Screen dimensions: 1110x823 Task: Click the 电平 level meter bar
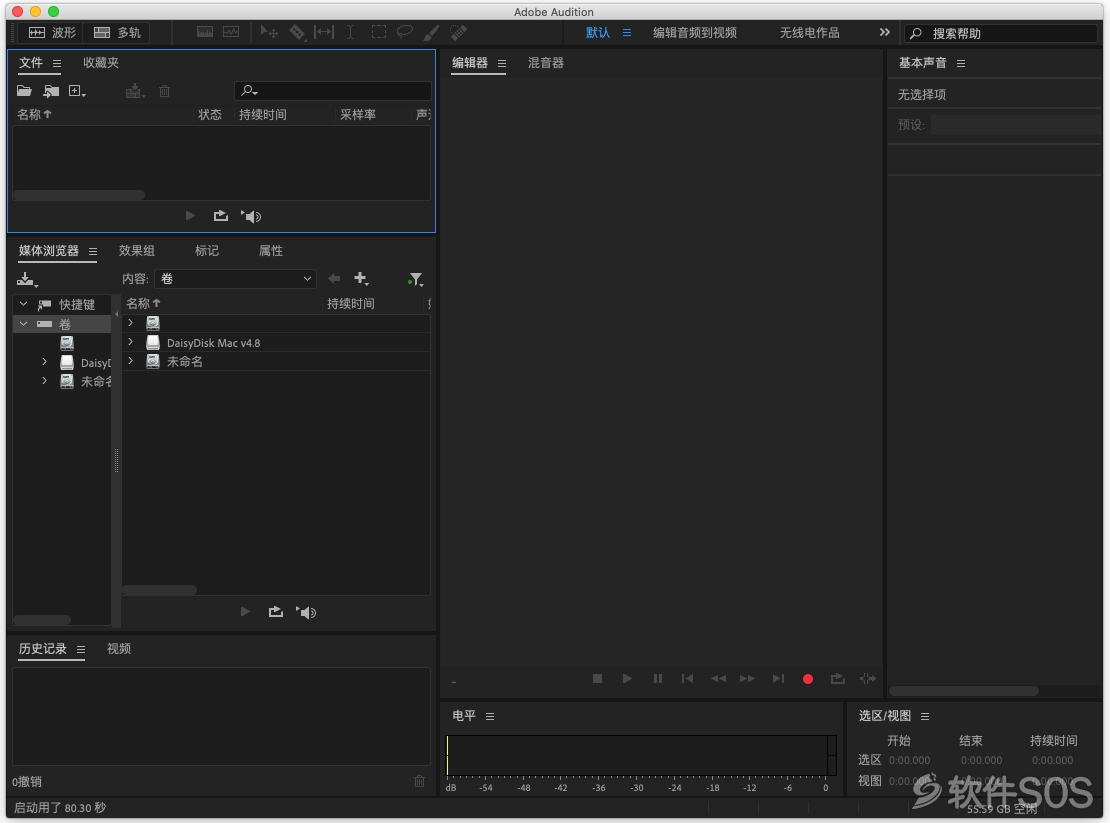coord(641,756)
